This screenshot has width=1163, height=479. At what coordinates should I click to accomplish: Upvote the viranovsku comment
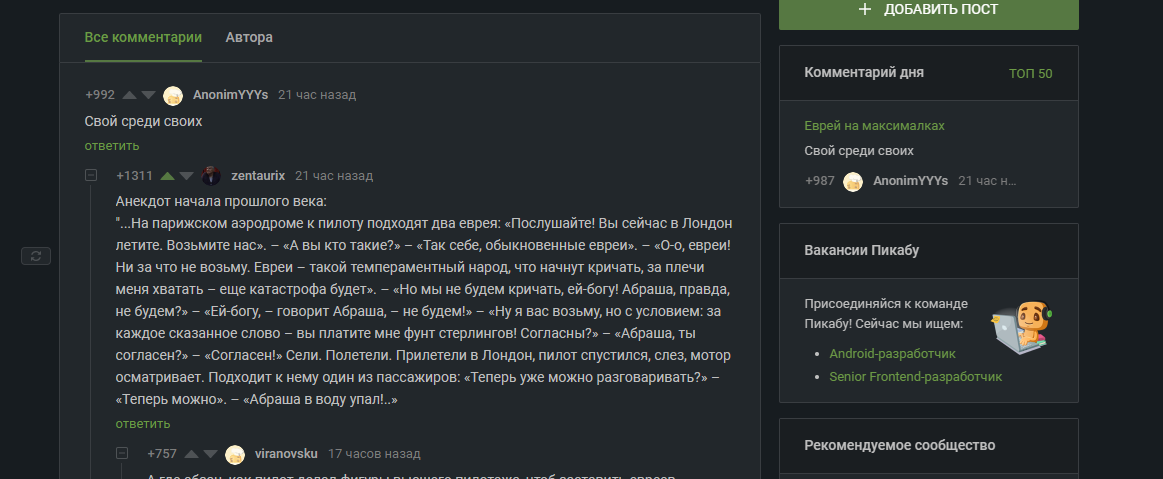191,454
